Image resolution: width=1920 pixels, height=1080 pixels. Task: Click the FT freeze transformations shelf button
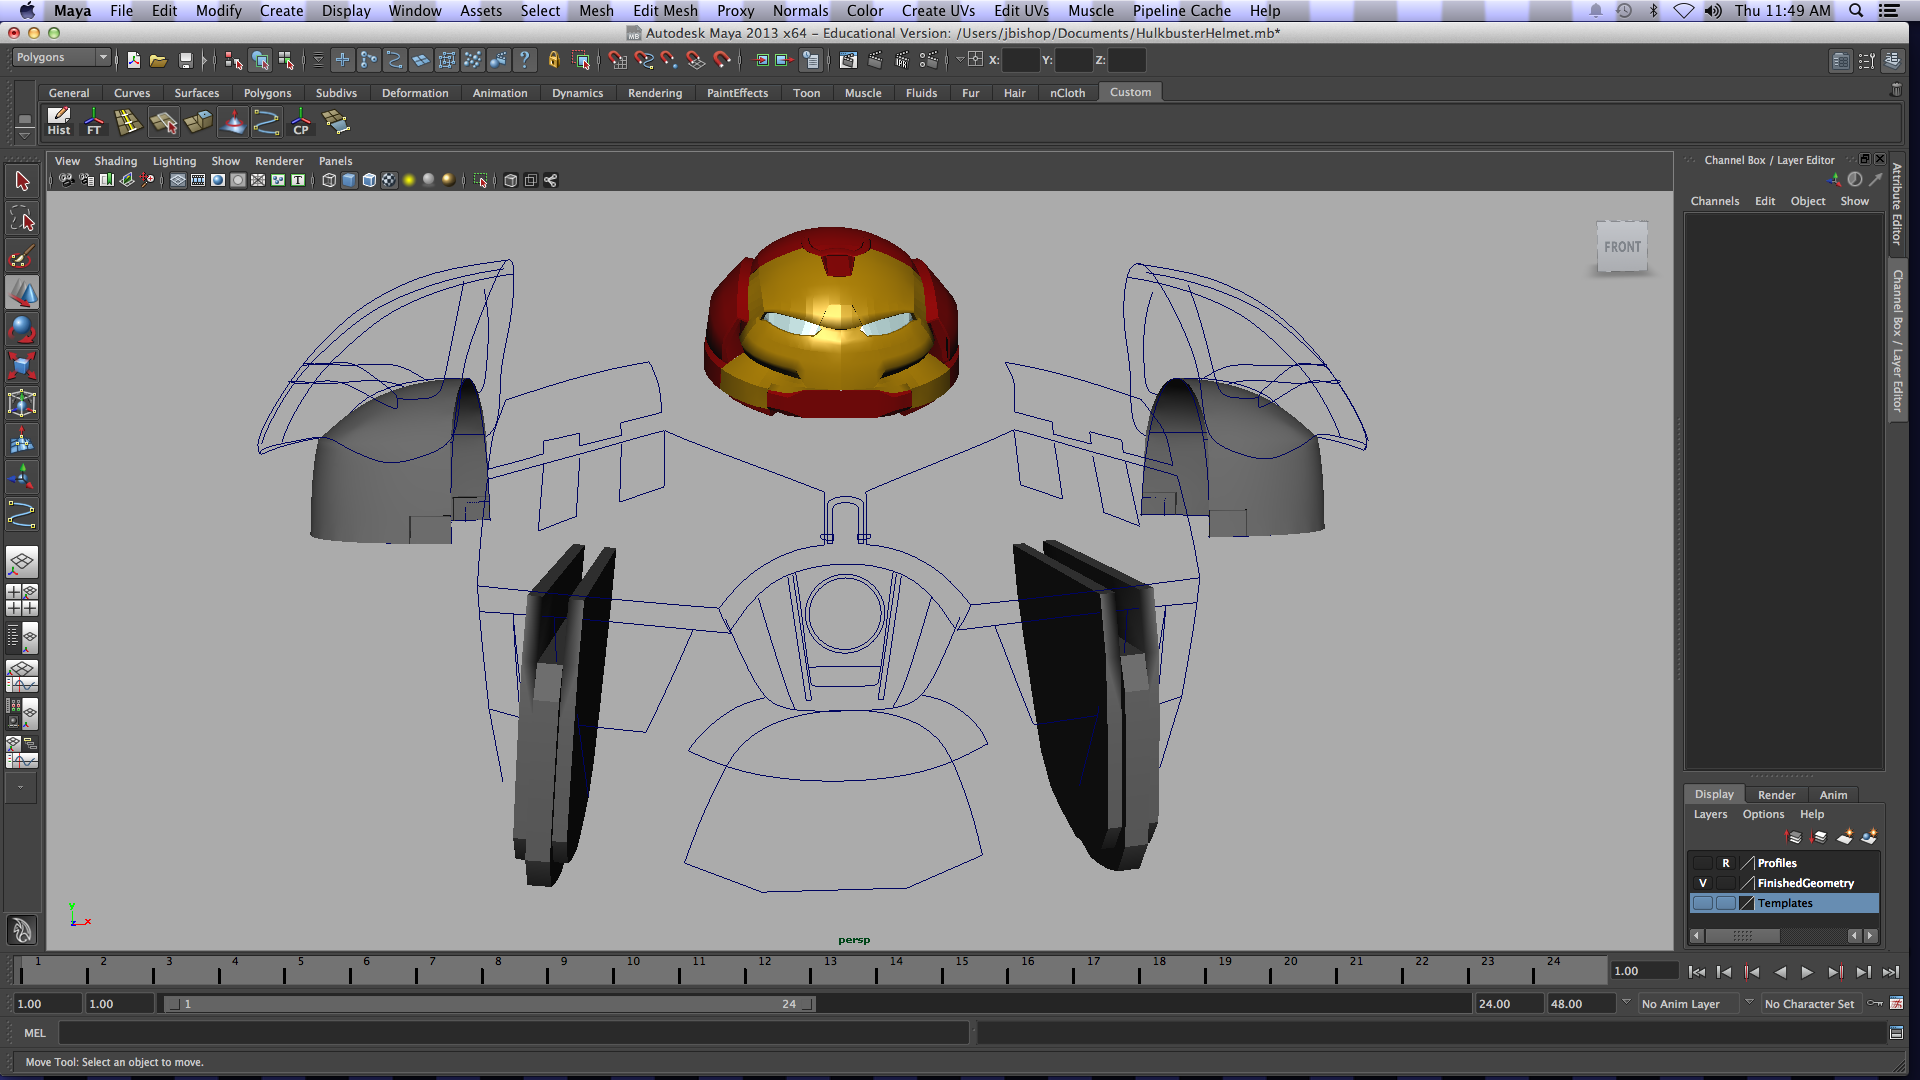[x=94, y=122]
